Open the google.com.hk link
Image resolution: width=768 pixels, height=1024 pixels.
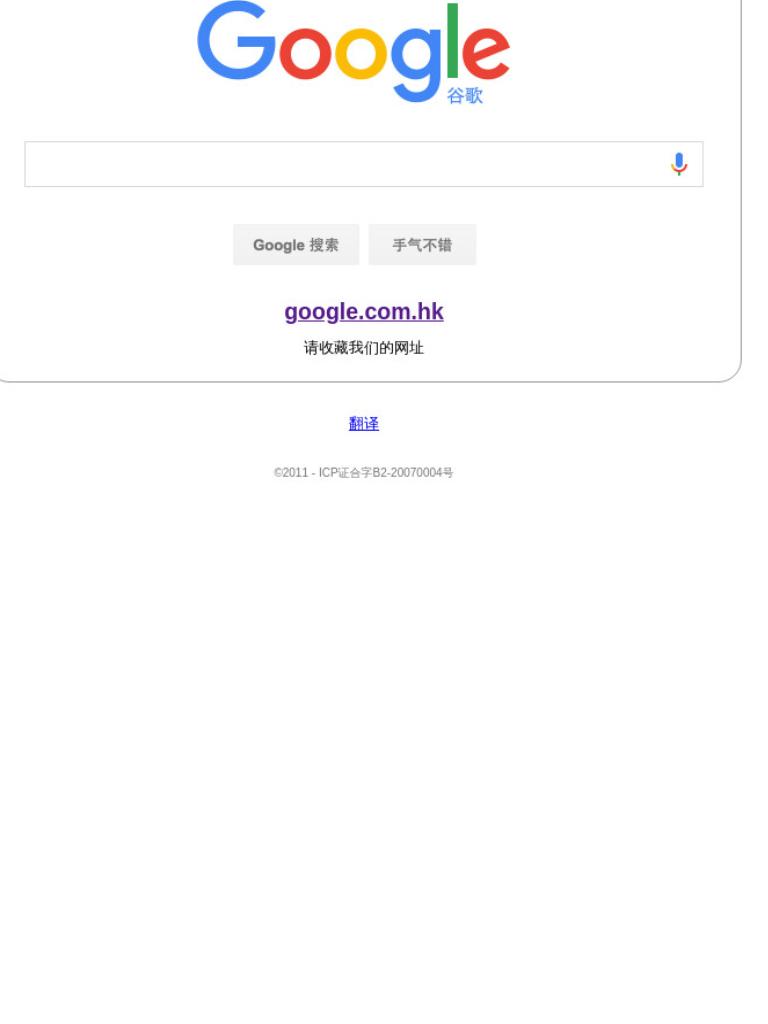[364, 312]
